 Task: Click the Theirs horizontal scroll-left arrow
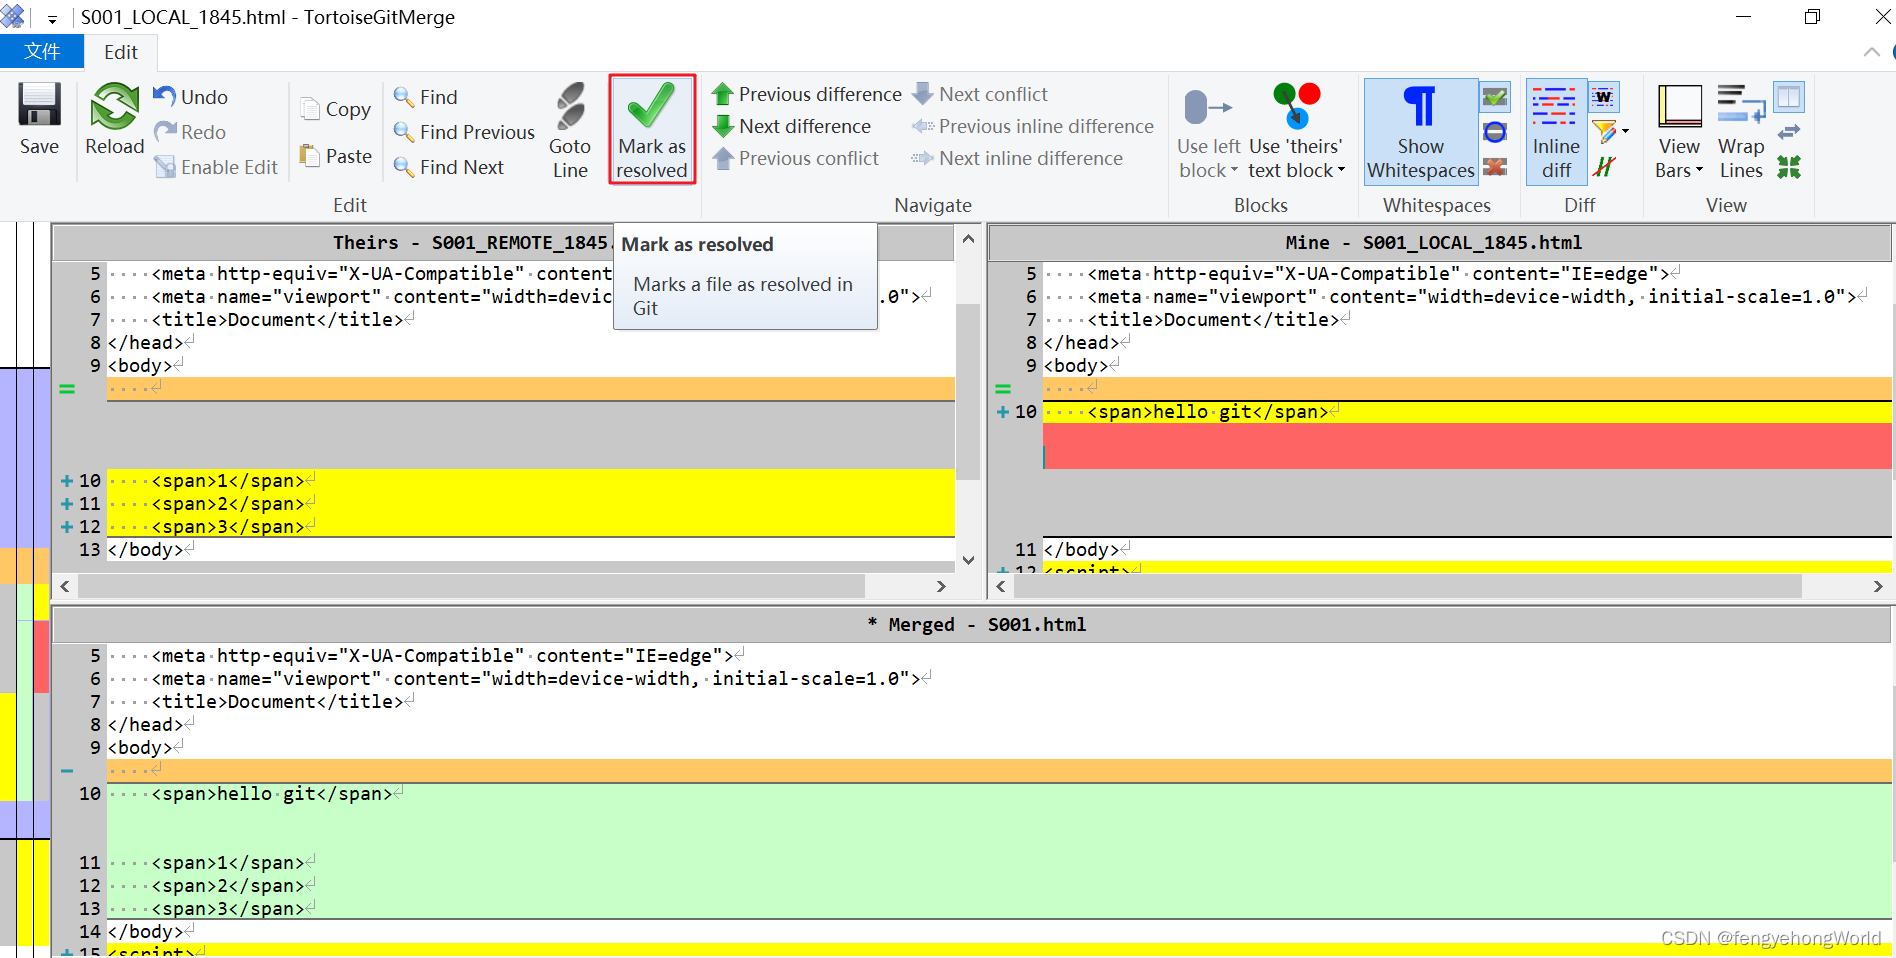65,586
